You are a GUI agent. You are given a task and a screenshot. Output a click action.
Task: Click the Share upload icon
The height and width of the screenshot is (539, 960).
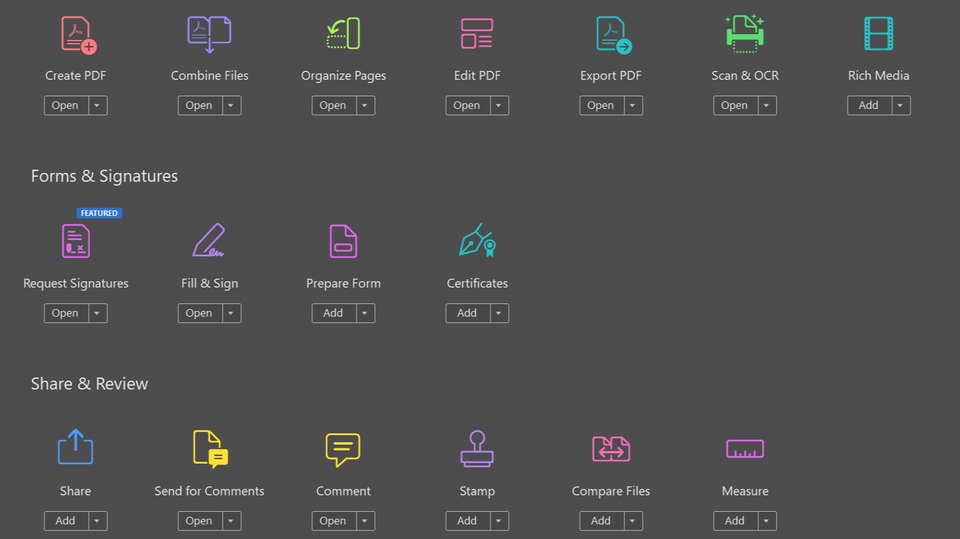76,447
